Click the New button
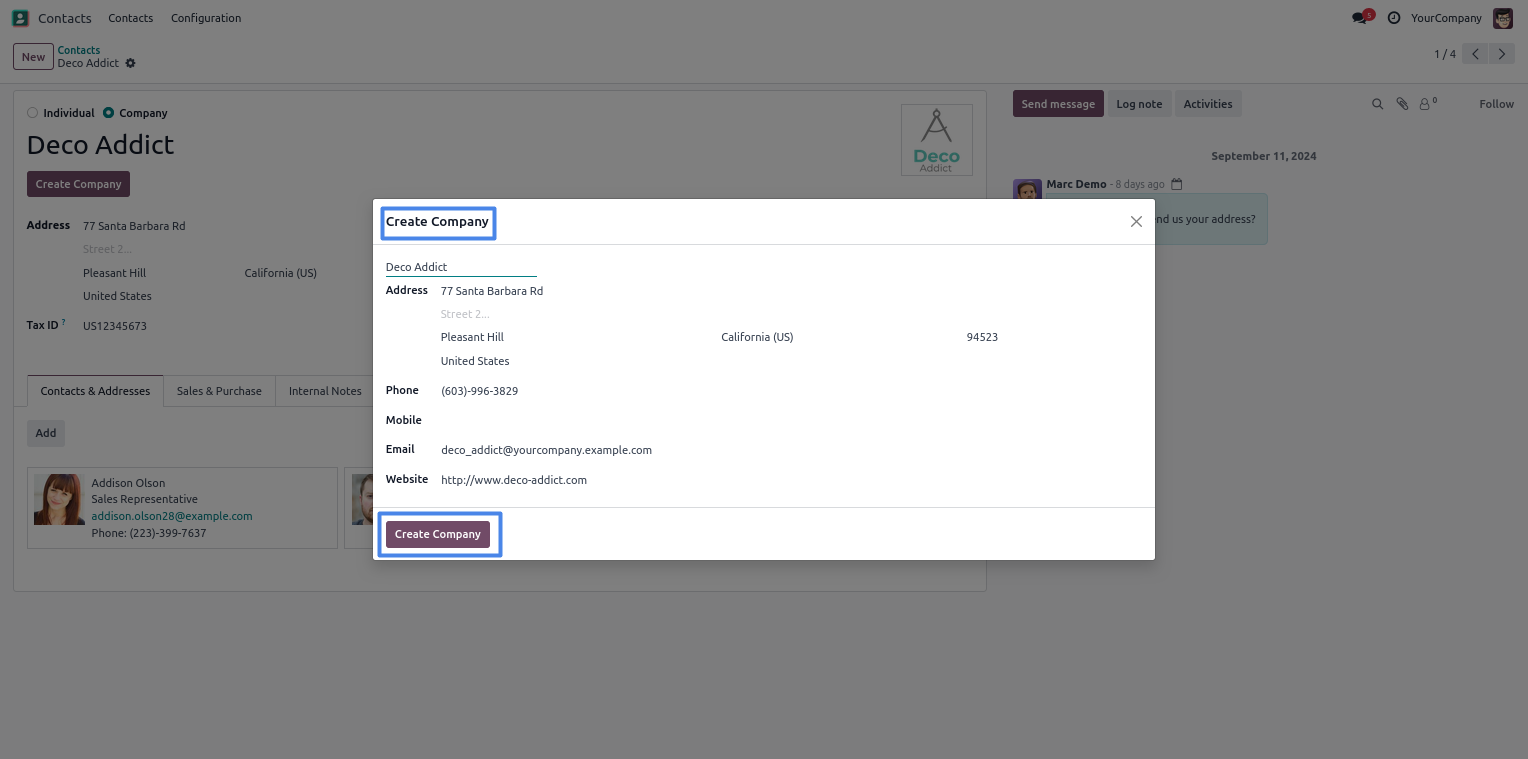This screenshot has width=1528, height=759. point(33,57)
